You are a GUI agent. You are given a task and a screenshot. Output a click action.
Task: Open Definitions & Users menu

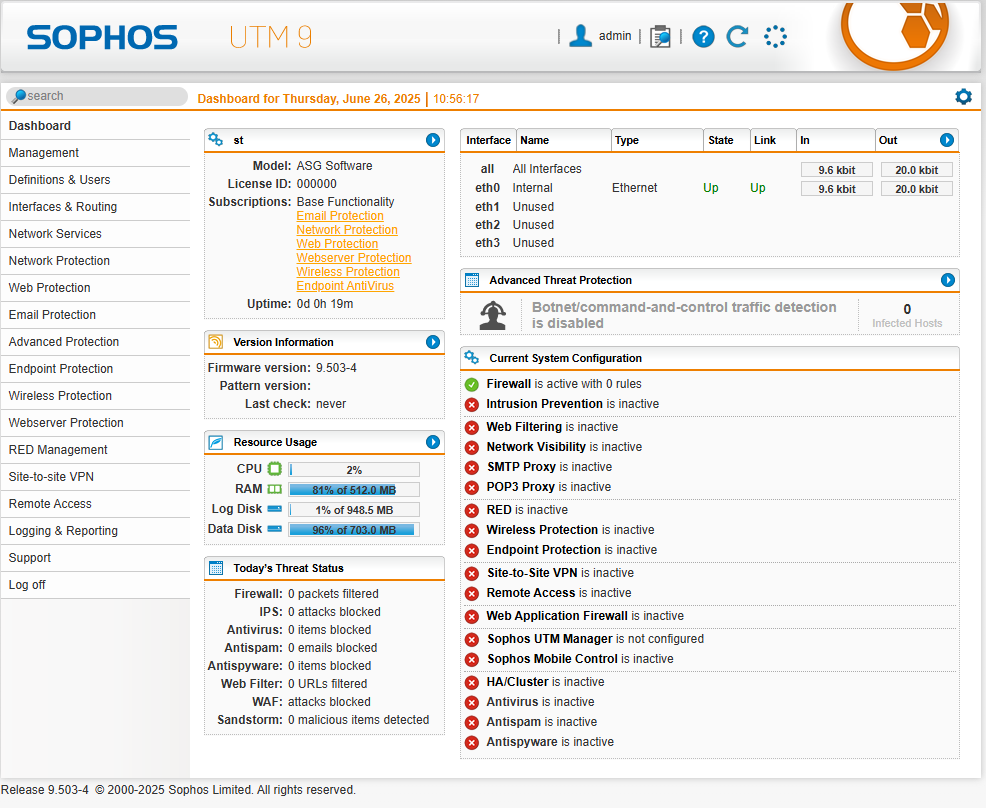click(96, 180)
